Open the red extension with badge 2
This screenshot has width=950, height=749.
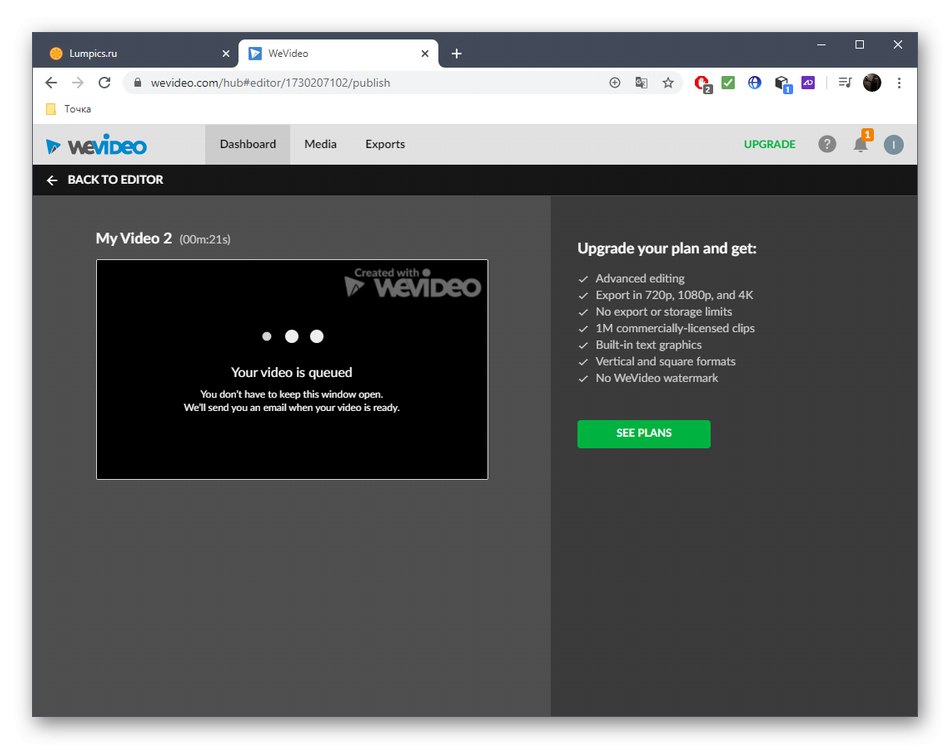pos(703,84)
